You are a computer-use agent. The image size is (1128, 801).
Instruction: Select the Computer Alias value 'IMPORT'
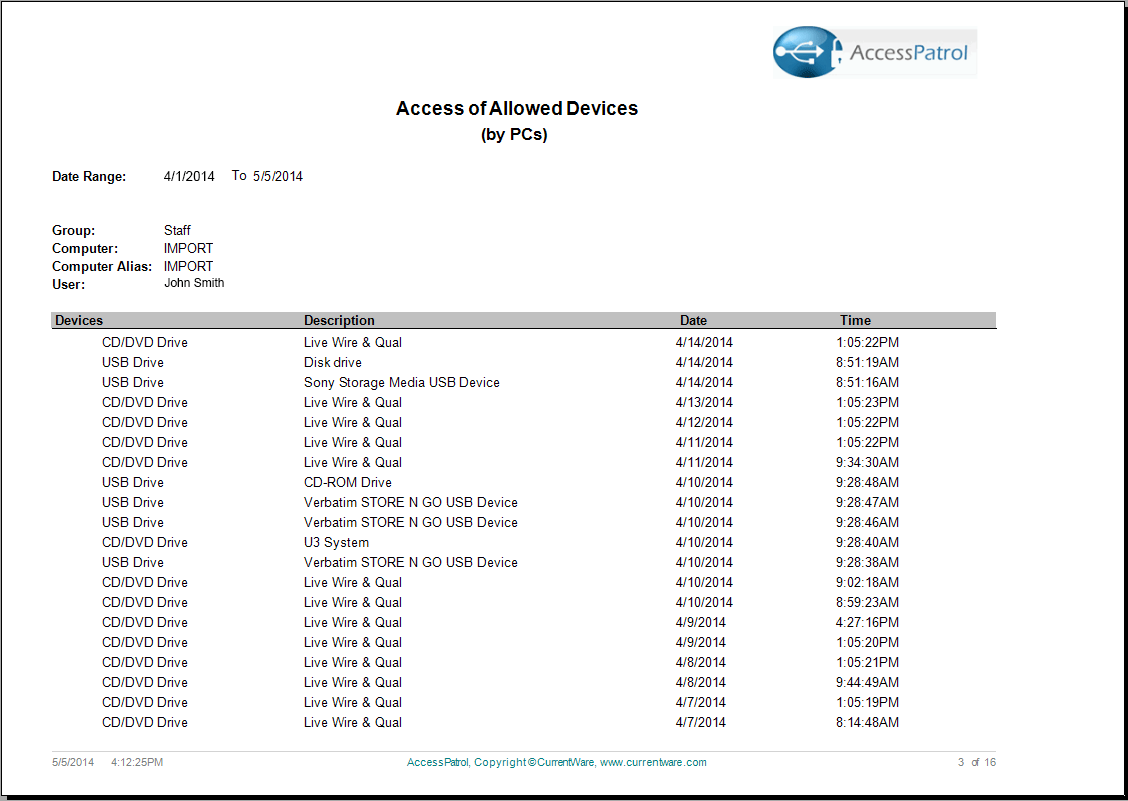click(x=188, y=266)
